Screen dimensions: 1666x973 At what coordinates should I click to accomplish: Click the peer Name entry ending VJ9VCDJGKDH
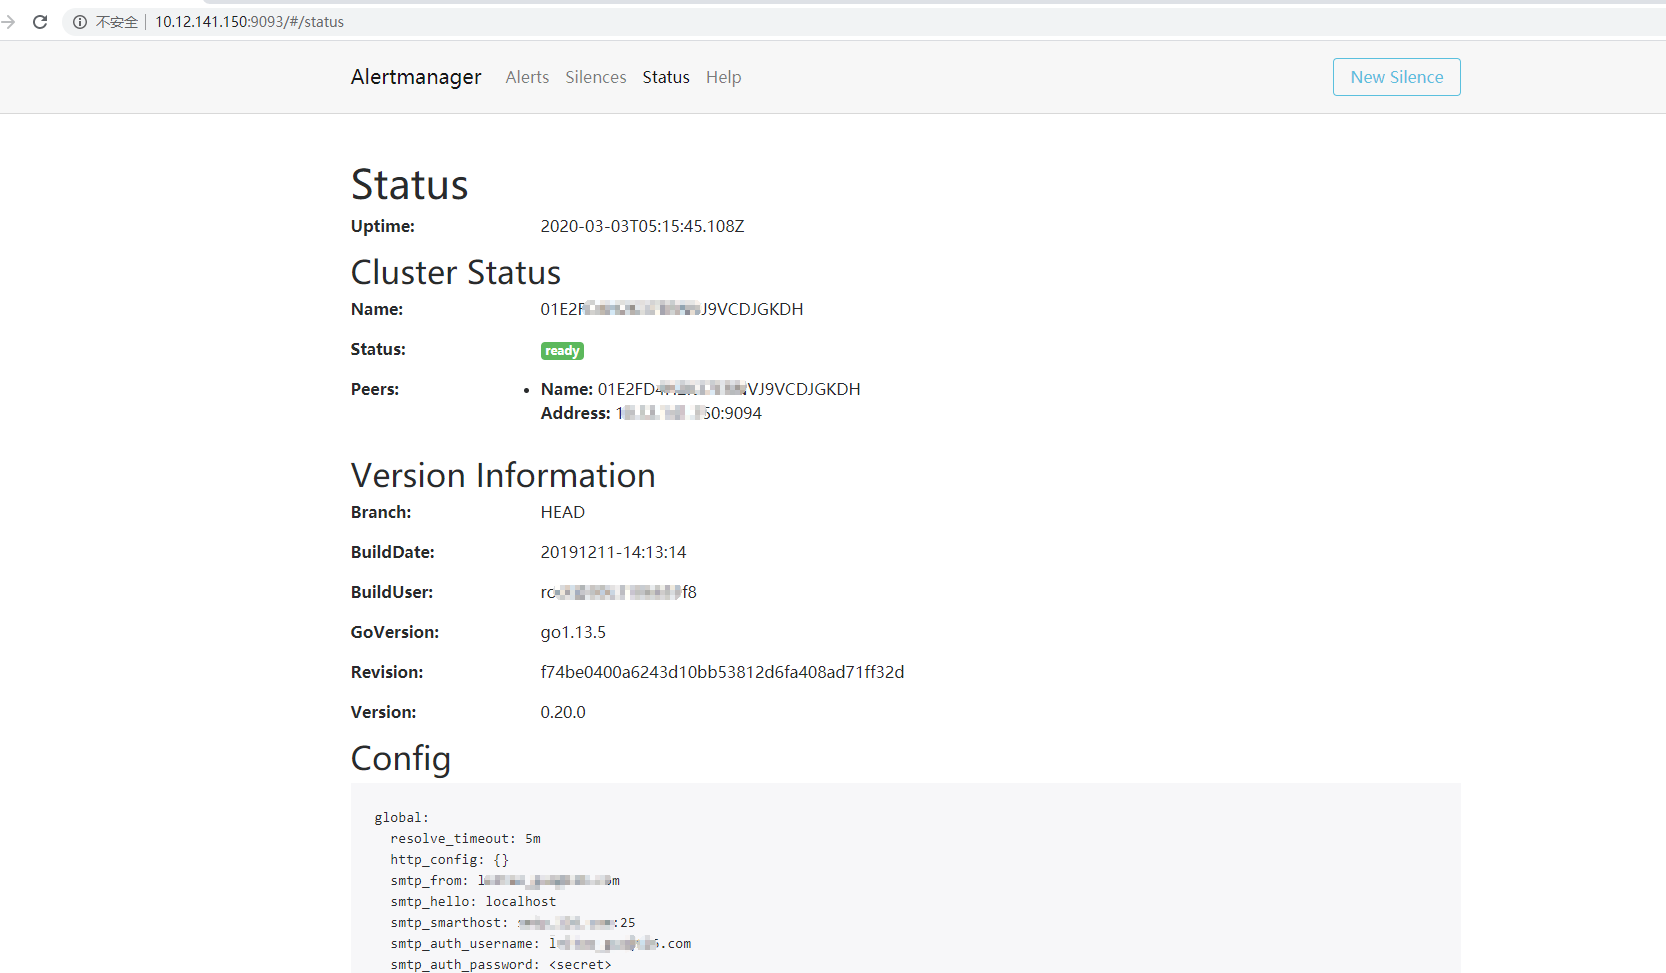[701, 389]
